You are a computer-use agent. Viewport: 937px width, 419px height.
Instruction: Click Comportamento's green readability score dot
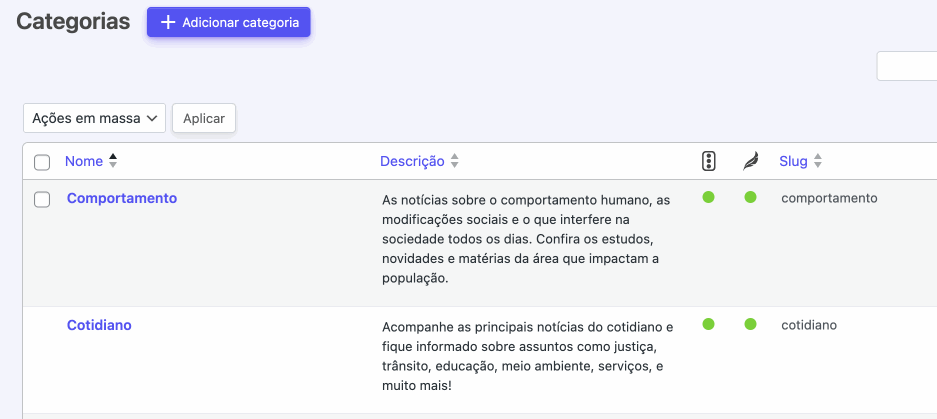pyautogui.click(x=750, y=197)
